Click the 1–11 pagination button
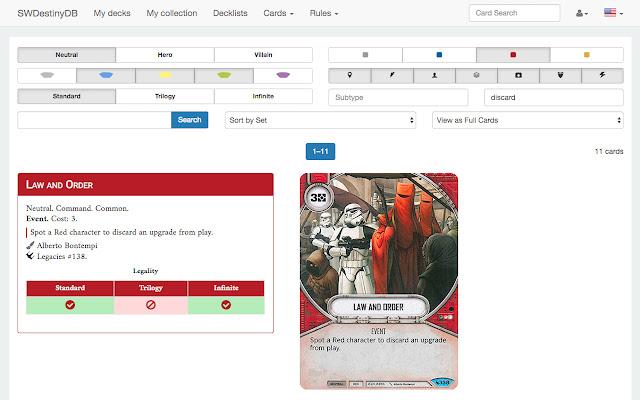 [320, 151]
